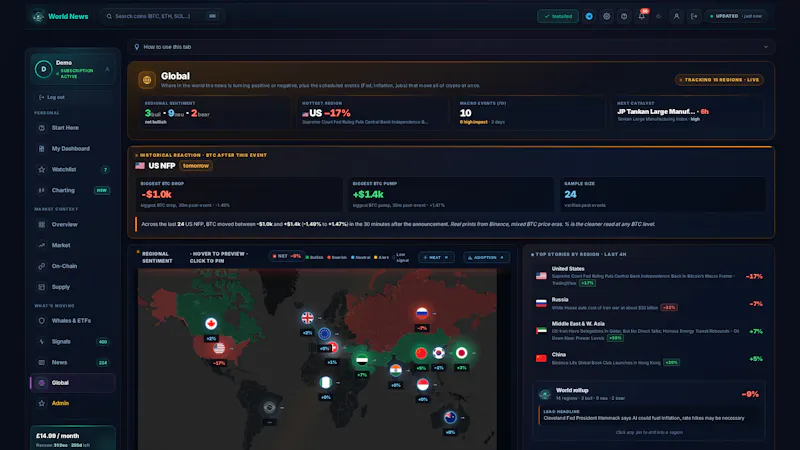Click the Japan flag marker on map
The image size is (800, 450).
(461, 353)
